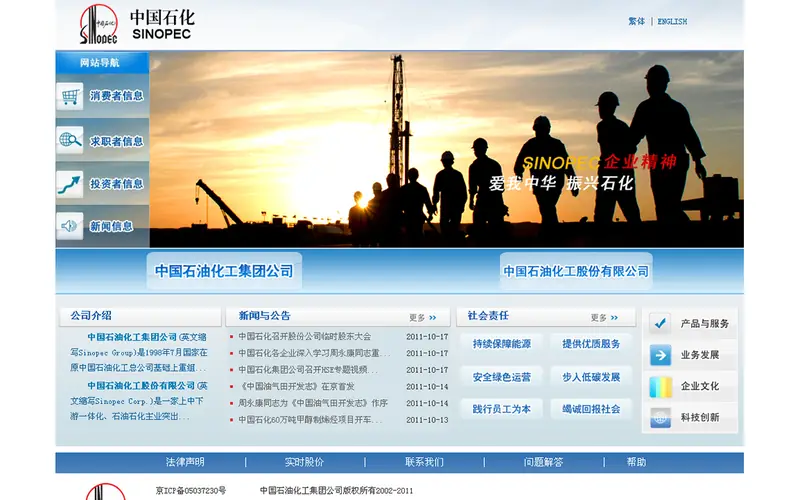
Task: Open 法律声明 in the footer bar
Action: click(185, 462)
